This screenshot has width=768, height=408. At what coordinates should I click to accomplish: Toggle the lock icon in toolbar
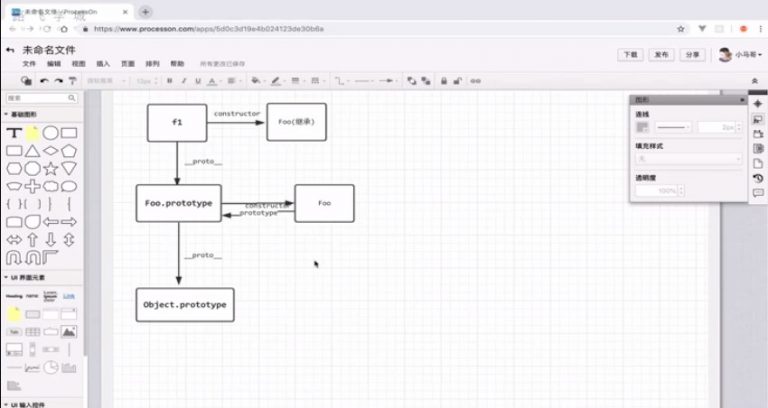pyautogui.click(x=444, y=81)
